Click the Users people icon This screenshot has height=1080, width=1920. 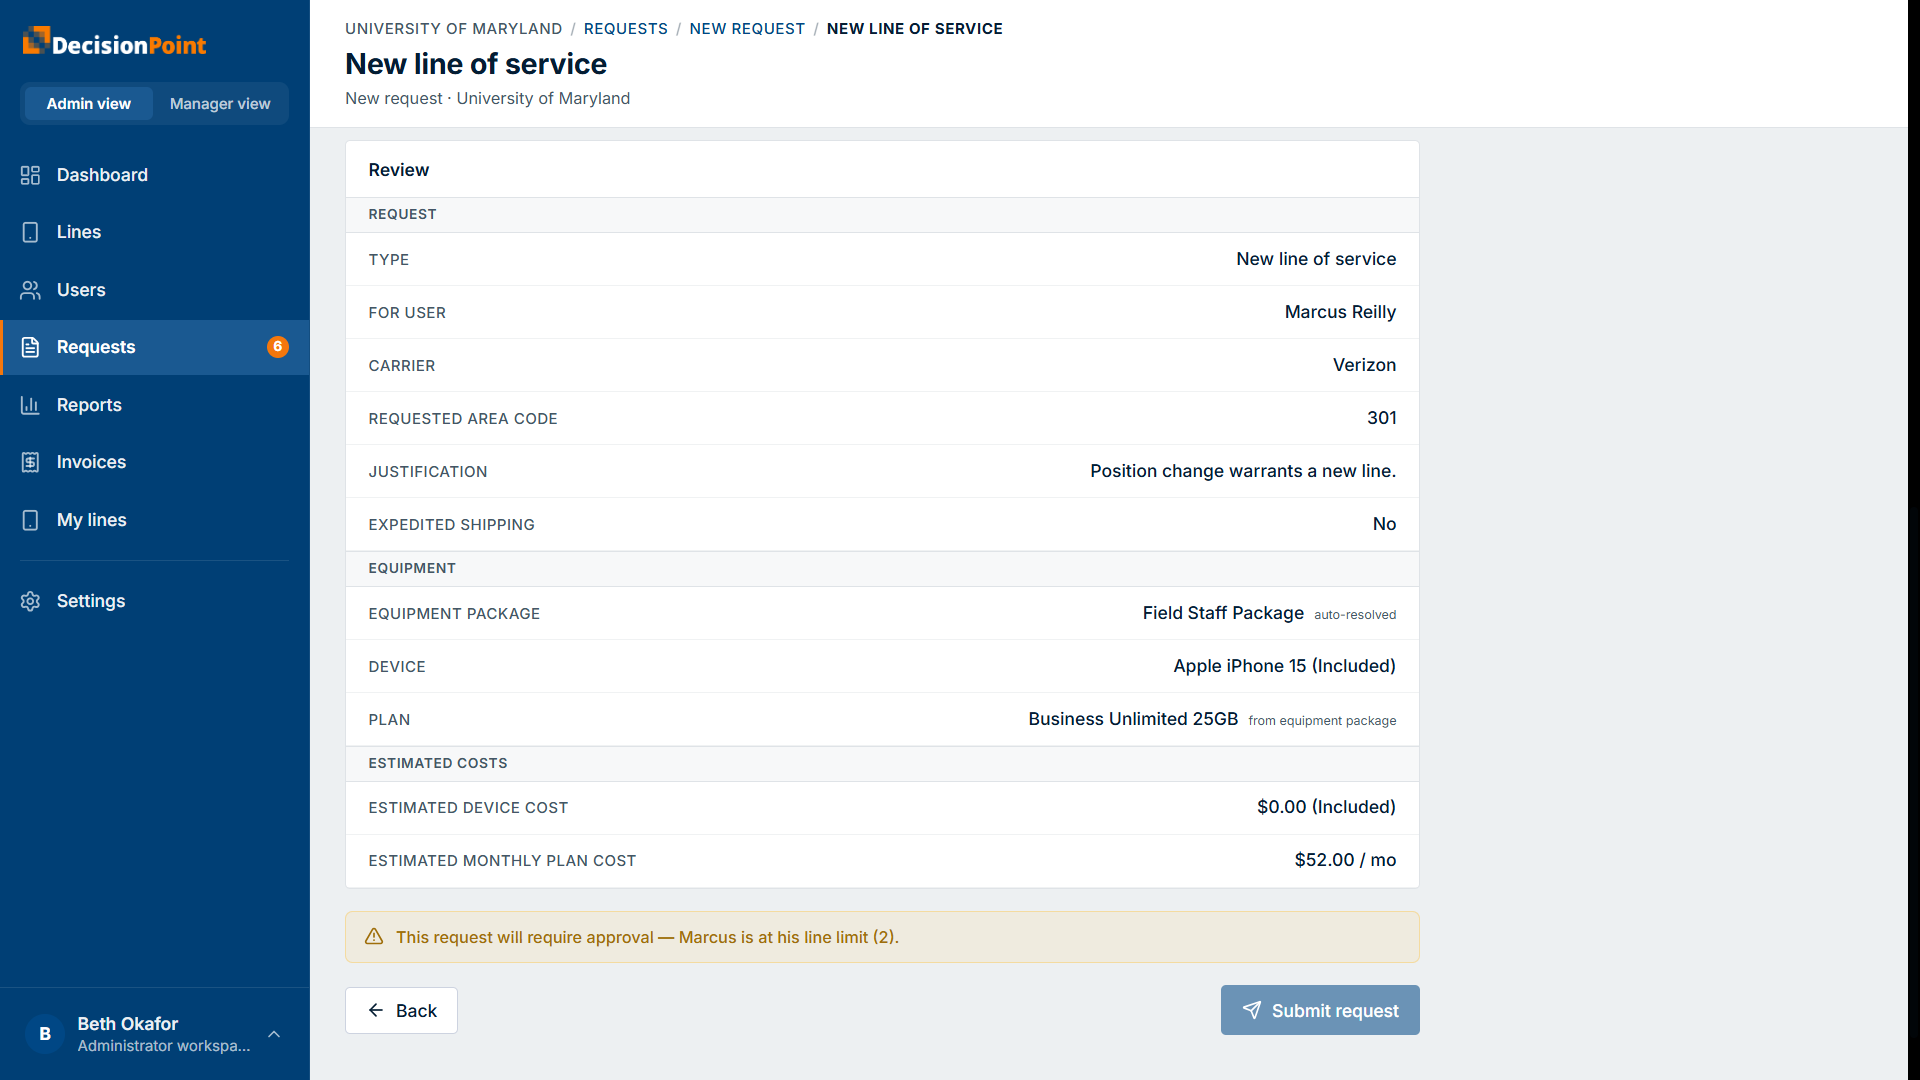coord(30,290)
